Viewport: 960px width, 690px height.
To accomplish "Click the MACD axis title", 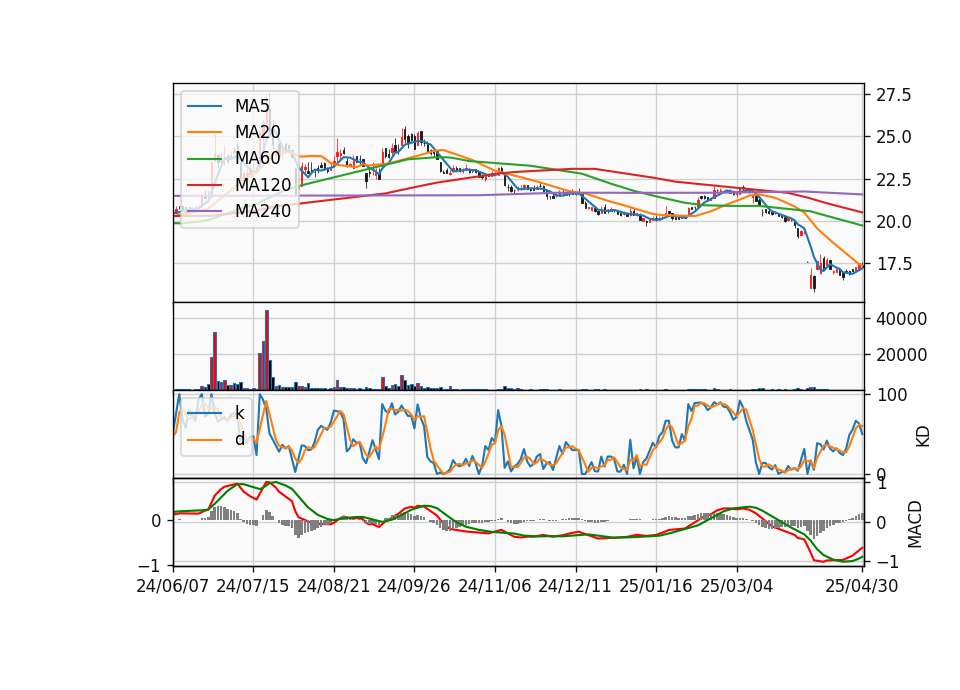I will click(x=915, y=524).
